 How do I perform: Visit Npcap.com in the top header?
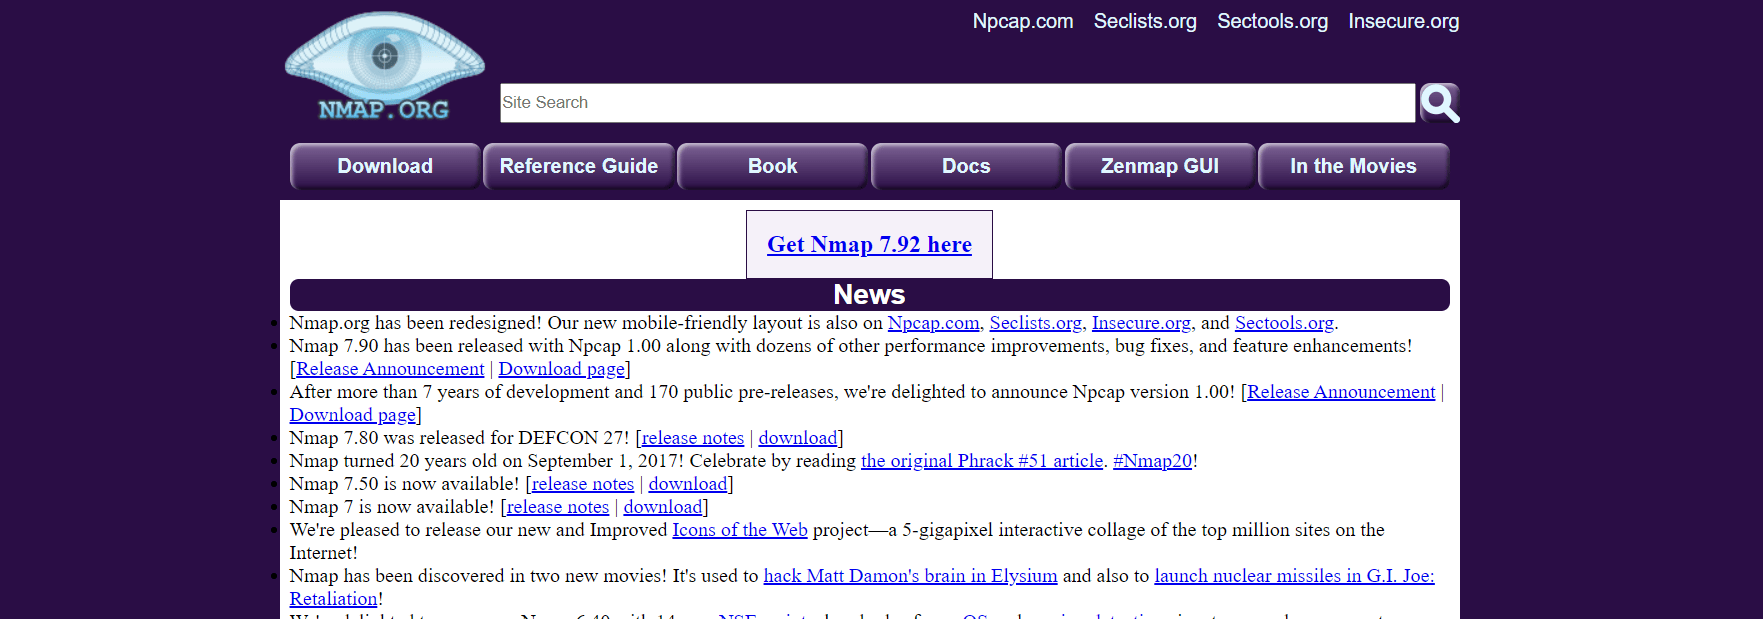tap(1023, 21)
